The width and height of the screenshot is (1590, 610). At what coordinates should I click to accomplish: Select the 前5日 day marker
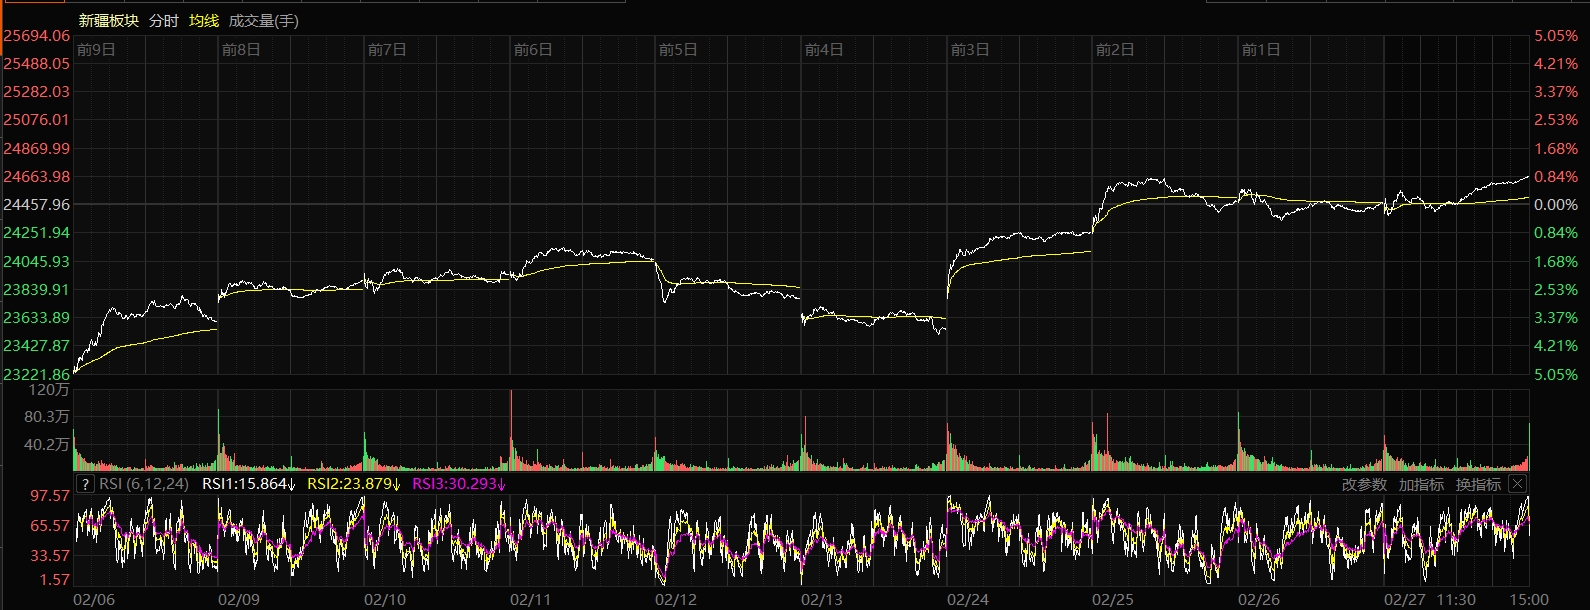pos(678,49)
